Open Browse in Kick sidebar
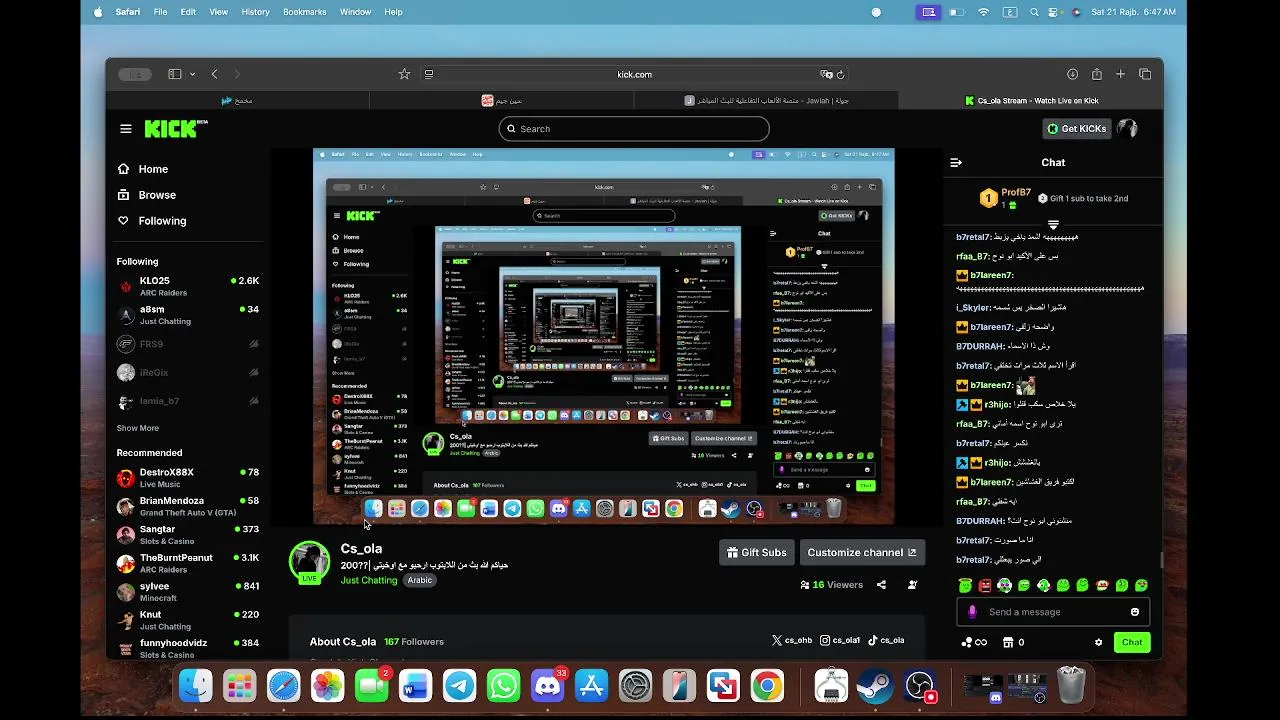Image resolution: width=1280 pixels, height=720 pixels. tap(147, 195)
